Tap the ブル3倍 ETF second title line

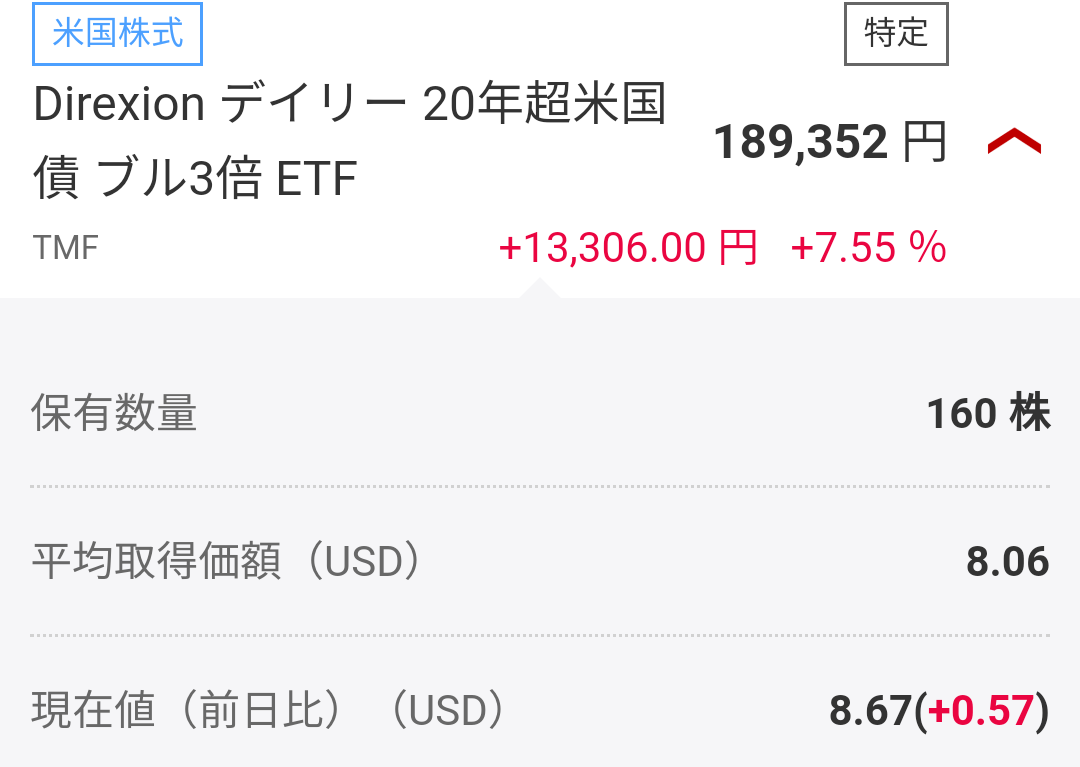(195, 180)
